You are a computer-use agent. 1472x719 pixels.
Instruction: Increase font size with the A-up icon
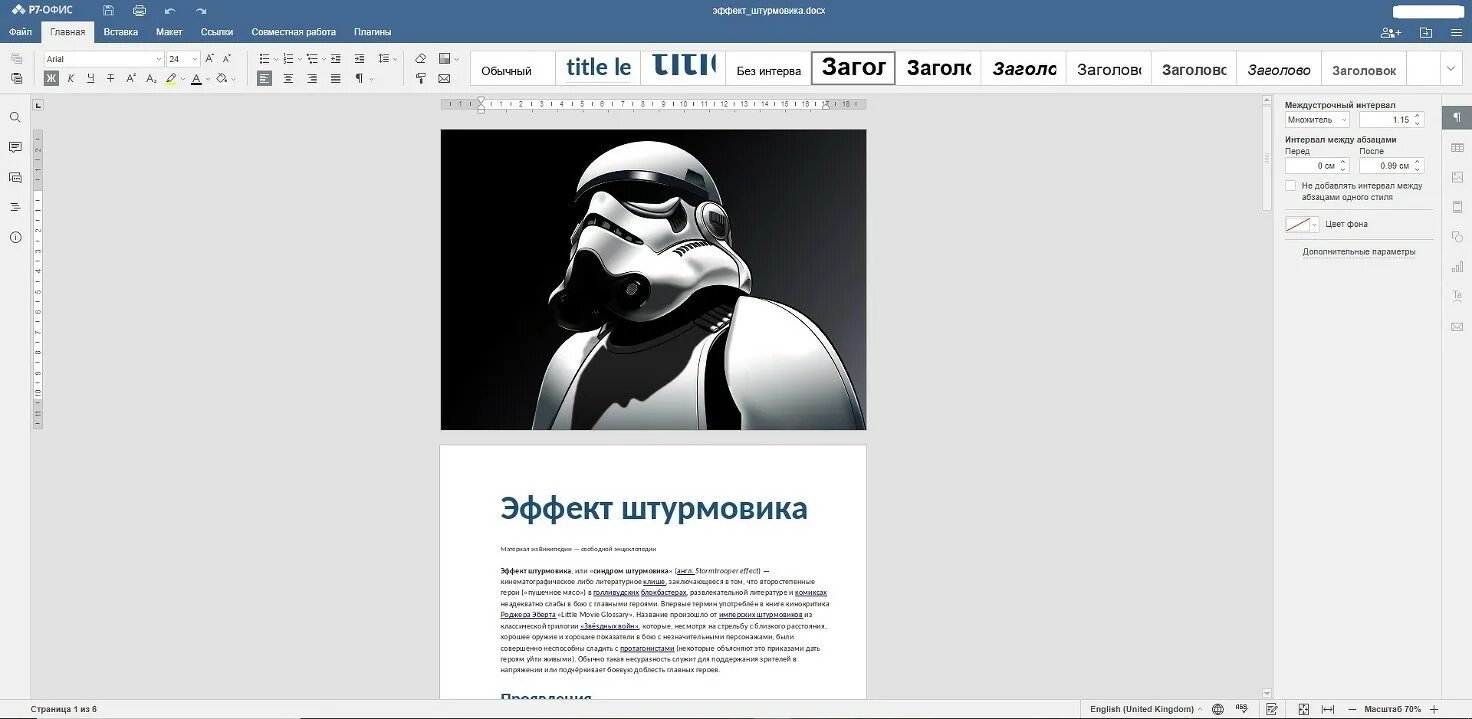pos(210,59)
